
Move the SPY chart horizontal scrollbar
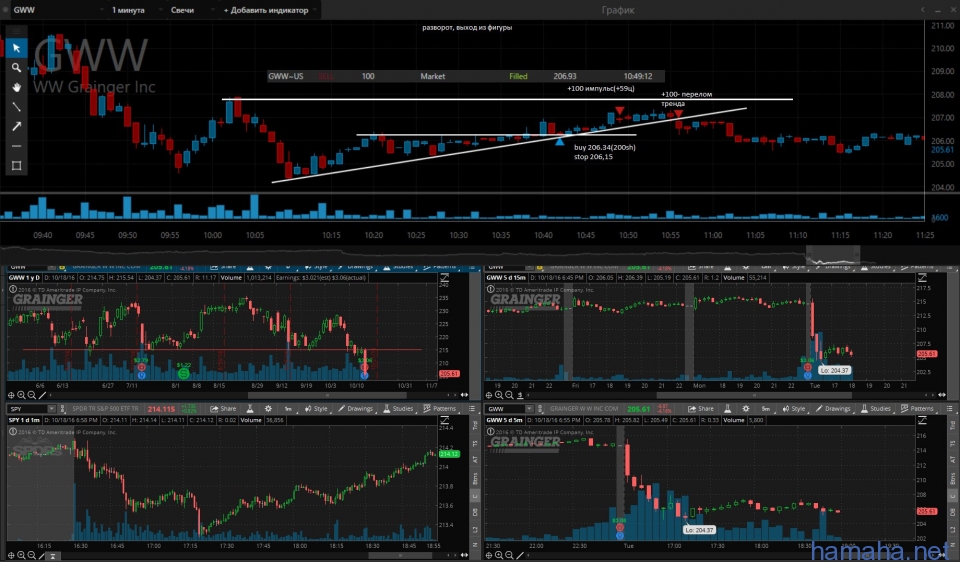(399, 555)
